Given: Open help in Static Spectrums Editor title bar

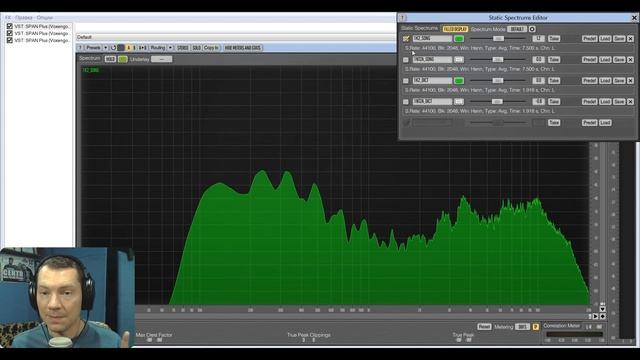Looking at the screenshot, I should (x=403, y=18).
